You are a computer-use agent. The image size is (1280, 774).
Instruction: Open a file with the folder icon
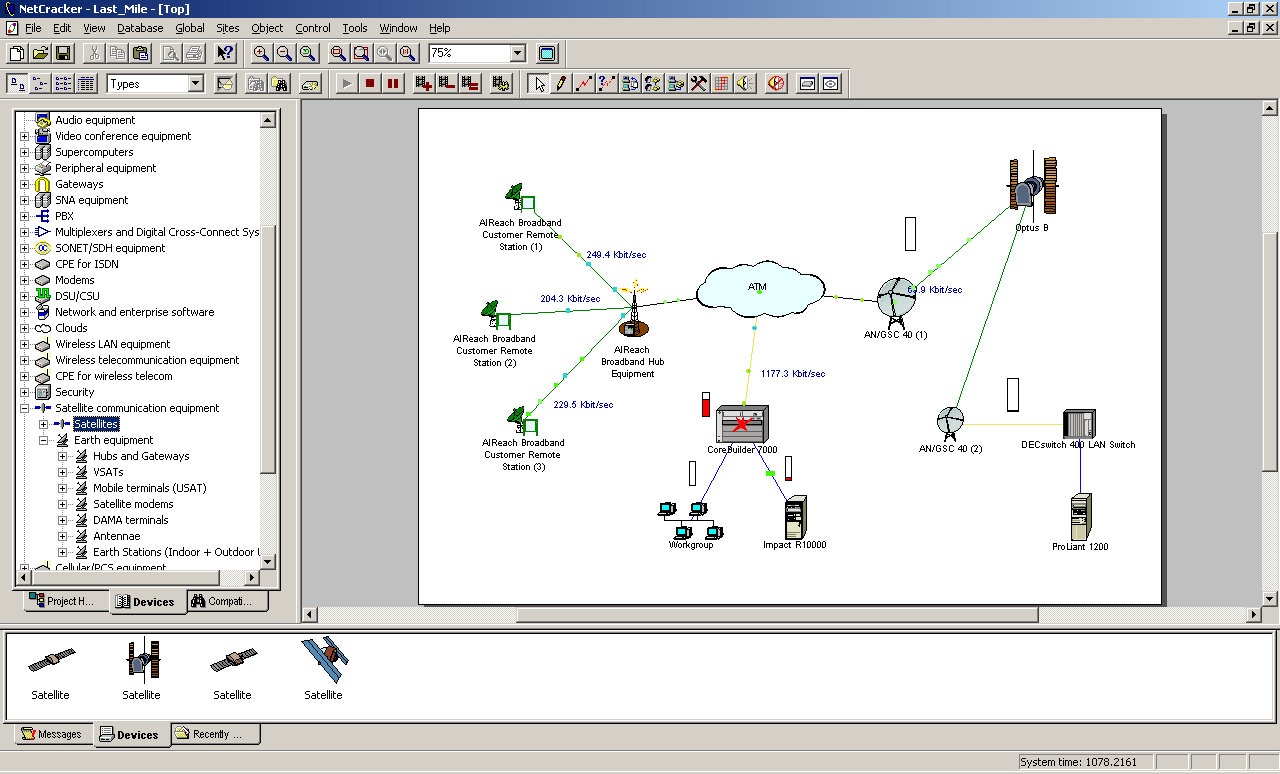(40, 53)
